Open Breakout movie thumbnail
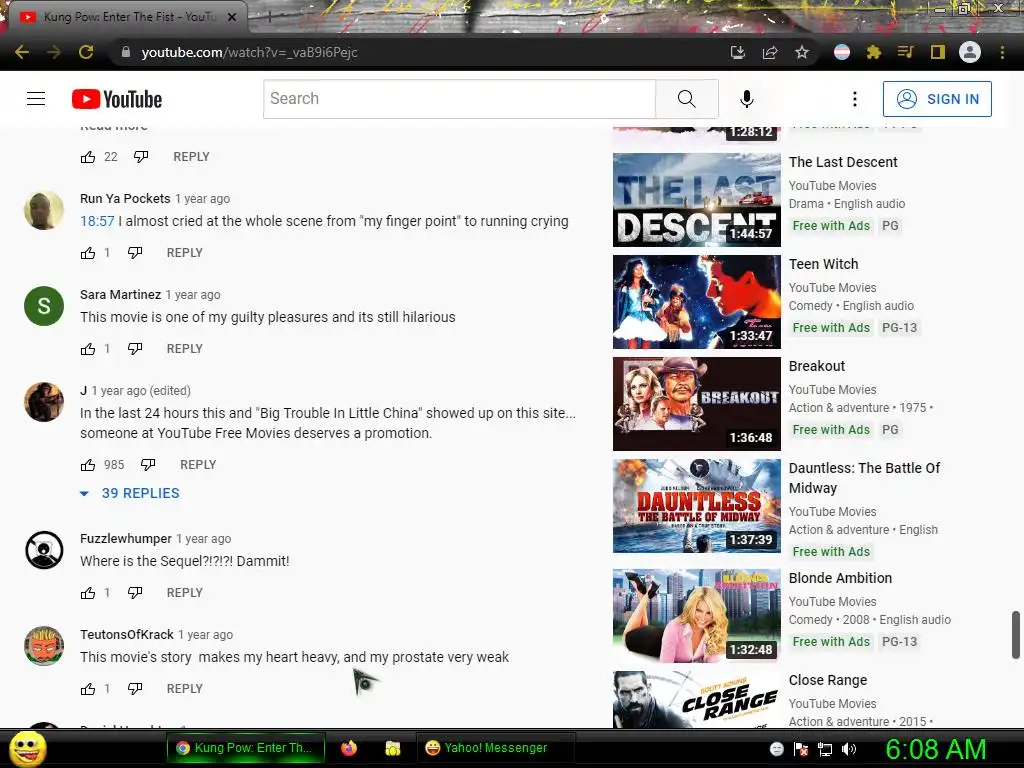The height and width of the screenshot is (768, 1024). [697, 404]
